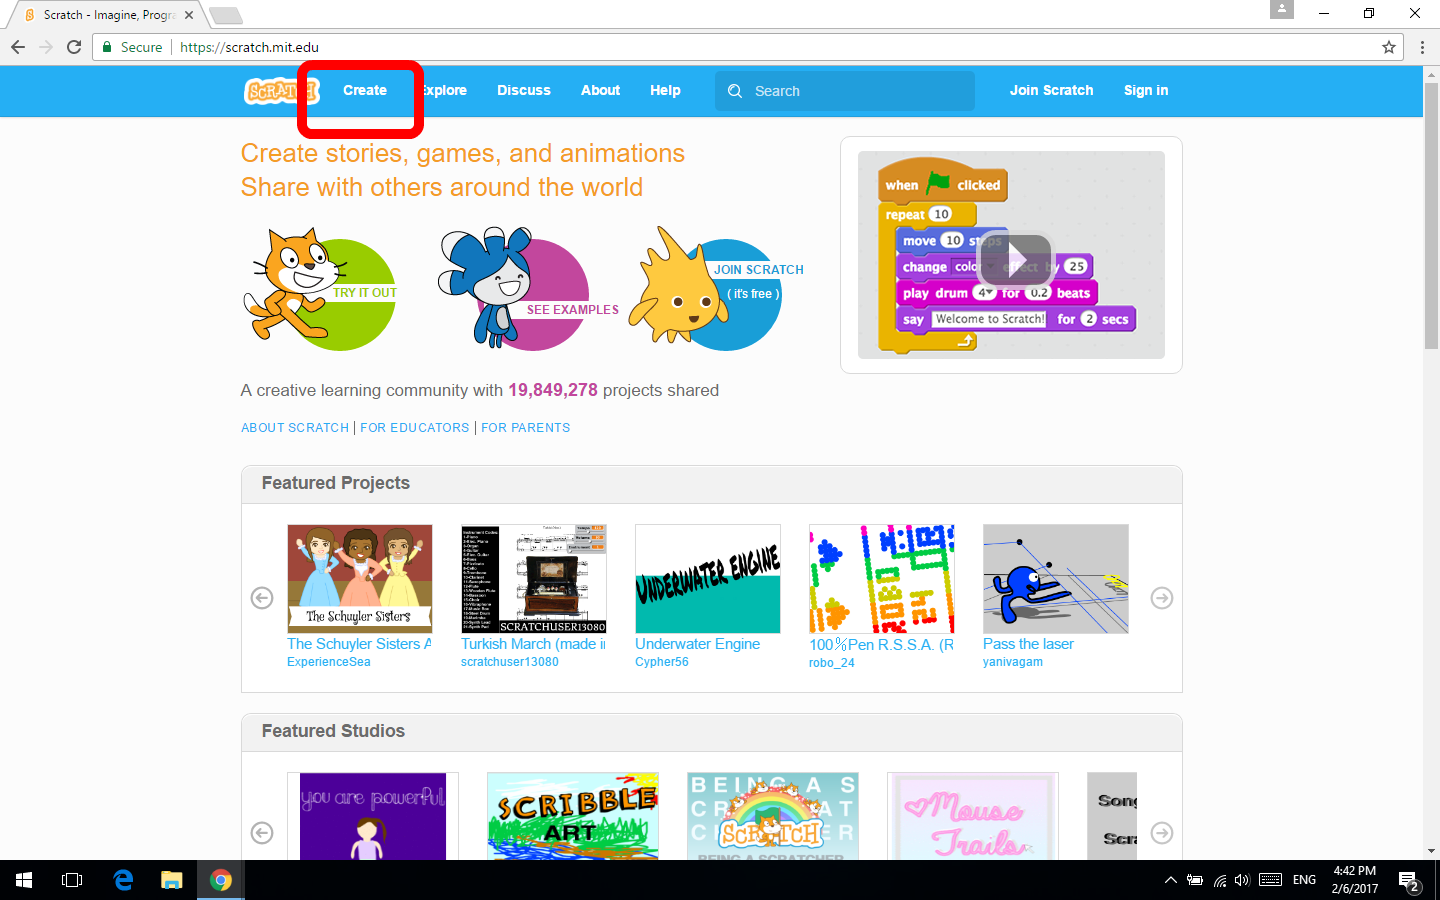1440x900 pixels.
Task: Open the Mouse Trails studio thumbnail
Action: click(x=973, y=816)
